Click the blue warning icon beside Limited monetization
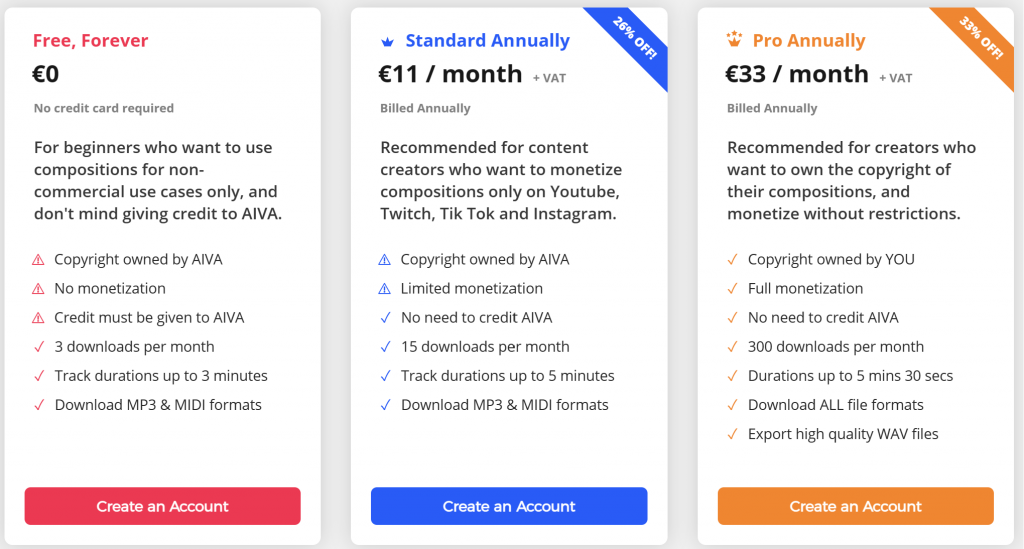Image resolution: width=1024 pixels, height=549 pixels. coord(385,289)
